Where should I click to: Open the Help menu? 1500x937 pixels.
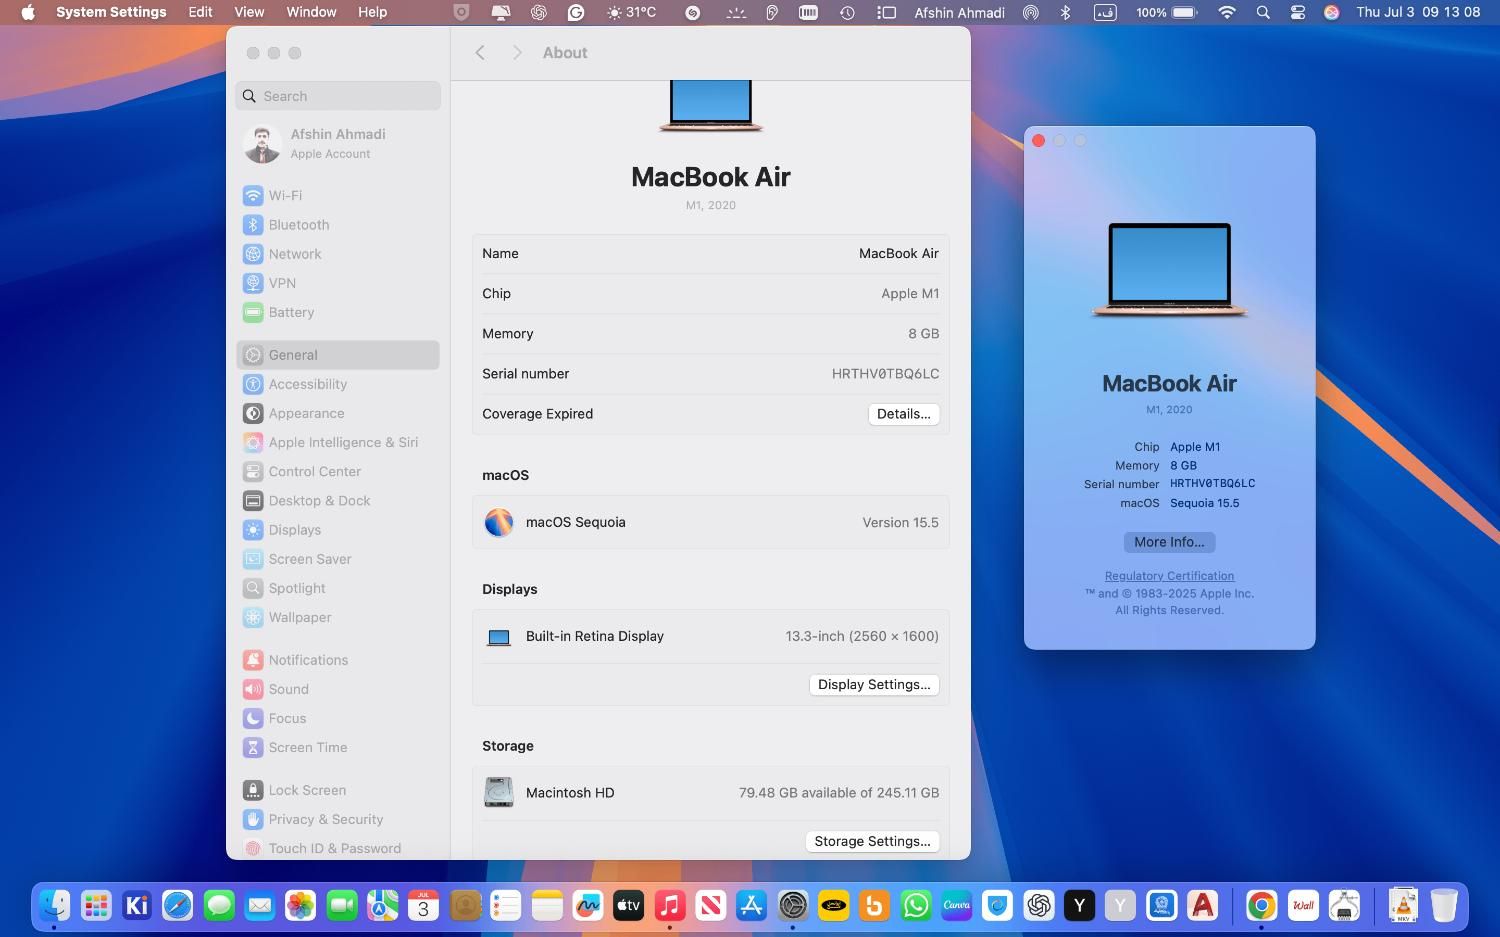(372, 12)
